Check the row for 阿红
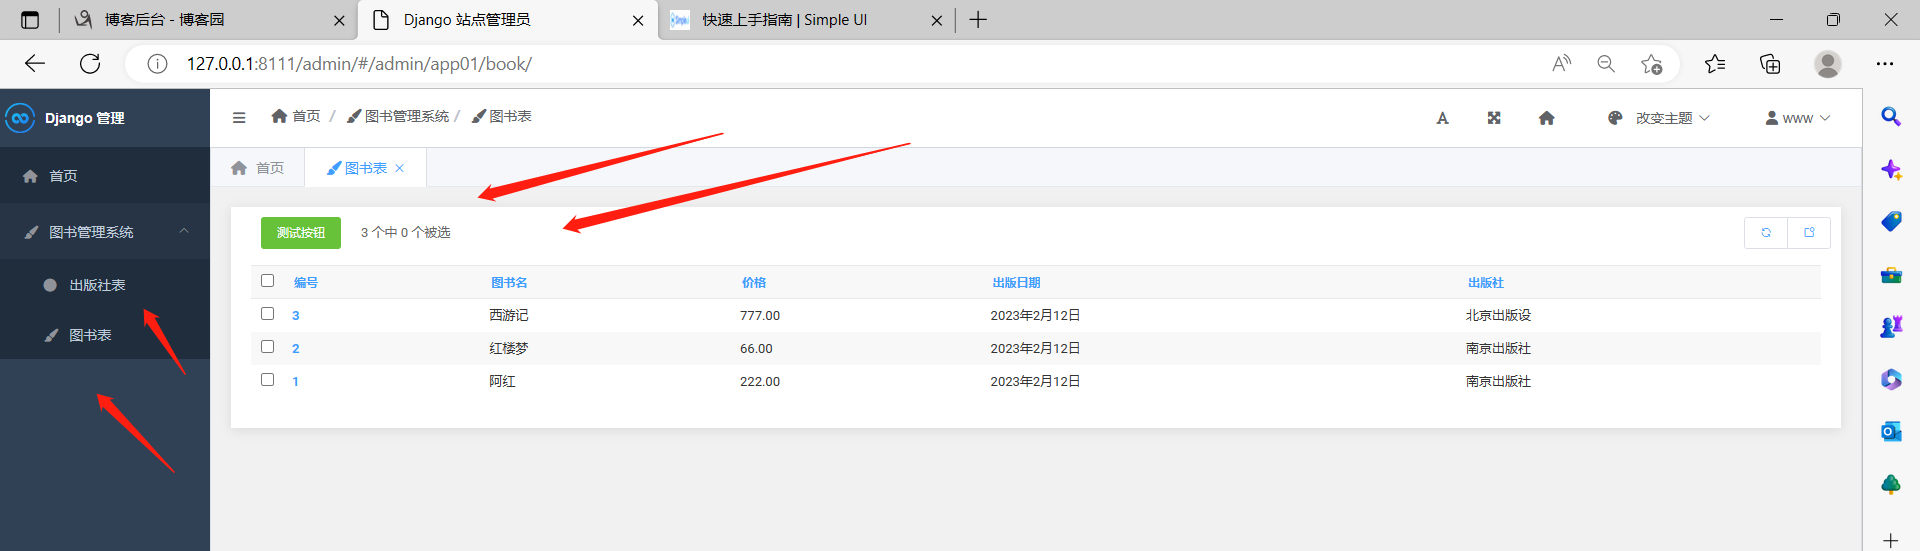The width and height of the screenshot is (1920, 551). [x=267, y=380]
